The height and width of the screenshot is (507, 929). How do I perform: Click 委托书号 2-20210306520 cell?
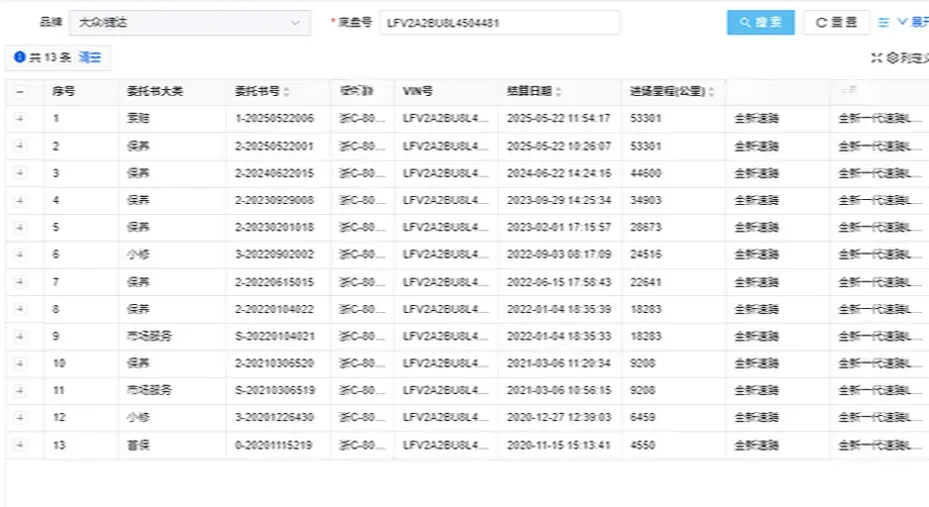pyautogui.click(x=274, y=363)
